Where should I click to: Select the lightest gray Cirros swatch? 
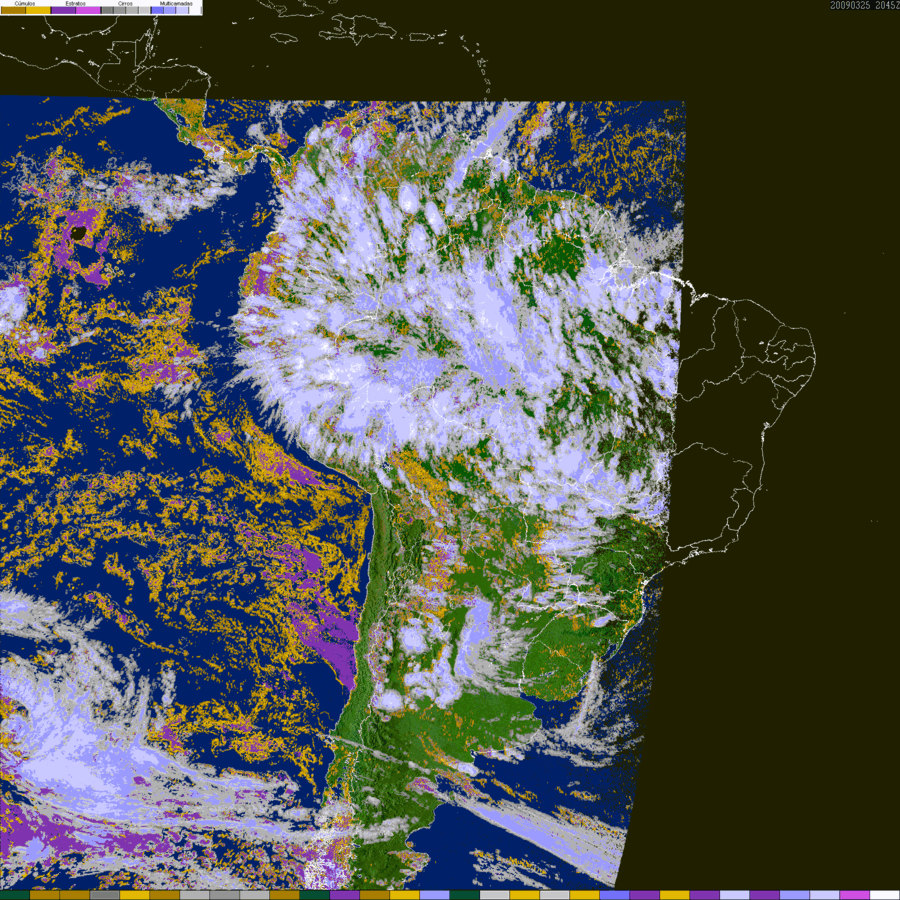pyautogui.click(x=144, y=10)
